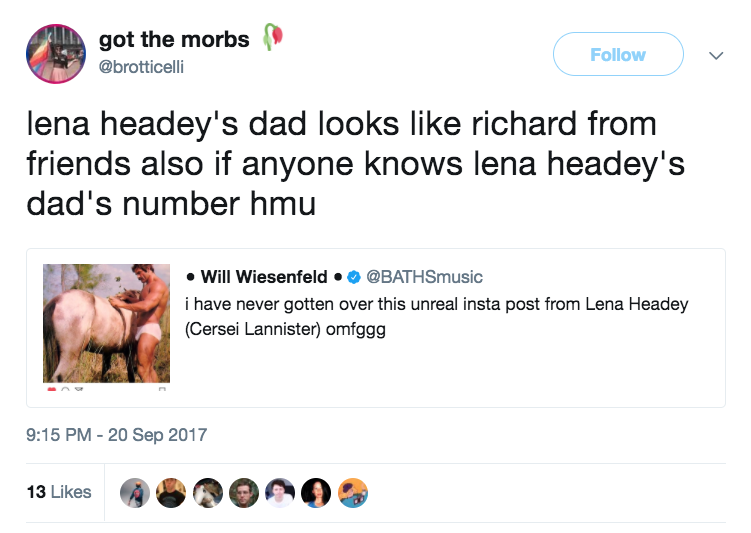Click the blue verified badge icon
The height and width of the screenshot is (533, 751).
click(x=353, y=277)
